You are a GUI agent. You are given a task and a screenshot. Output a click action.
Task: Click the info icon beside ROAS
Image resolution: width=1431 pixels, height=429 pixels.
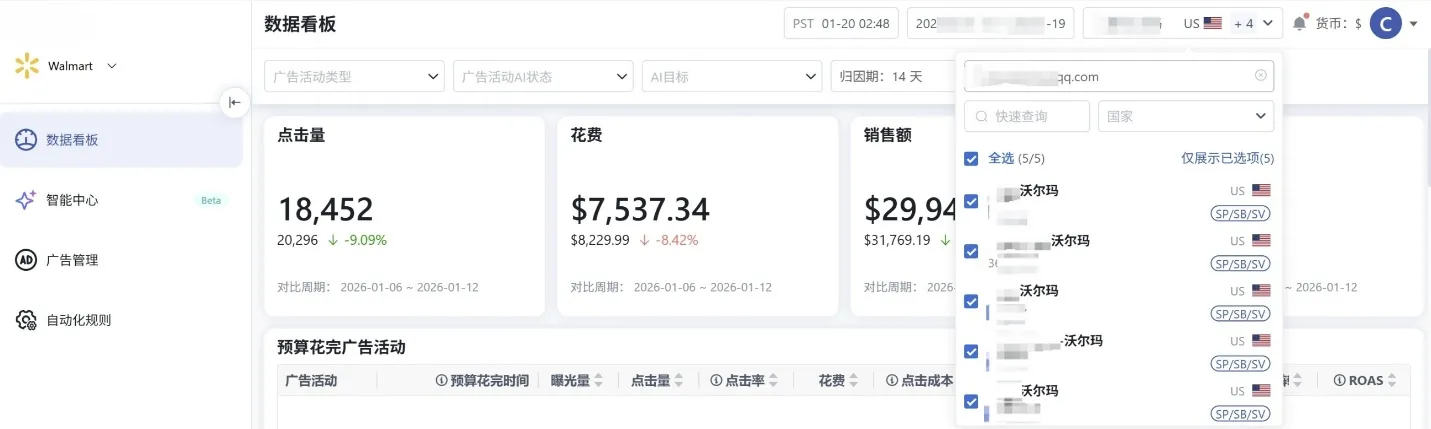1339,381
